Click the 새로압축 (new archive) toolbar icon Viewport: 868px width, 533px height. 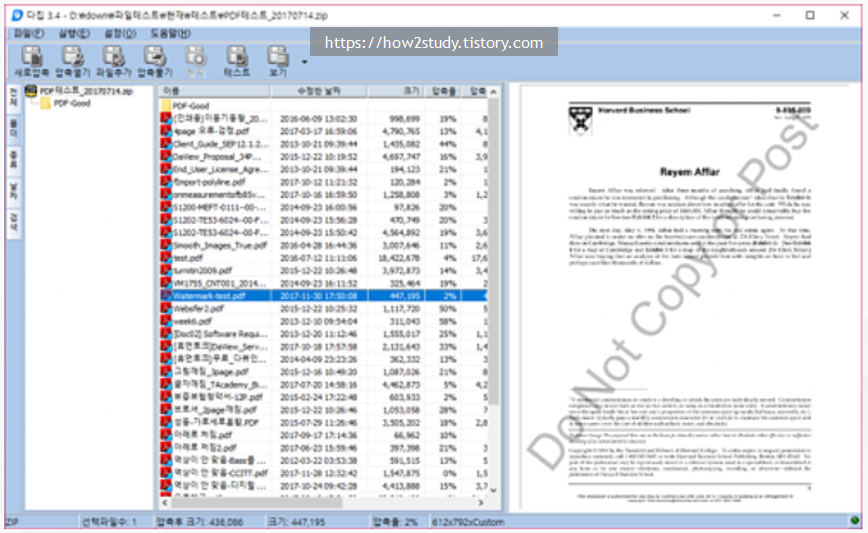(32, 61)
